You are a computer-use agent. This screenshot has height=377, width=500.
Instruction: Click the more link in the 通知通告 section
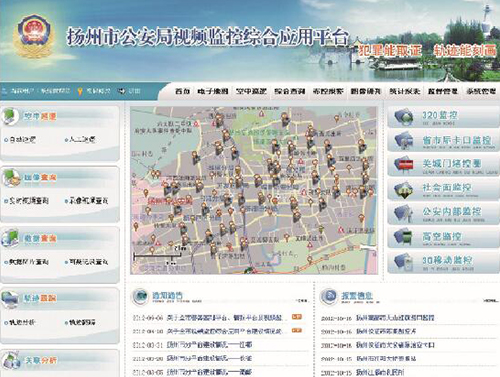pyautogui.click(x=302, y=301)
